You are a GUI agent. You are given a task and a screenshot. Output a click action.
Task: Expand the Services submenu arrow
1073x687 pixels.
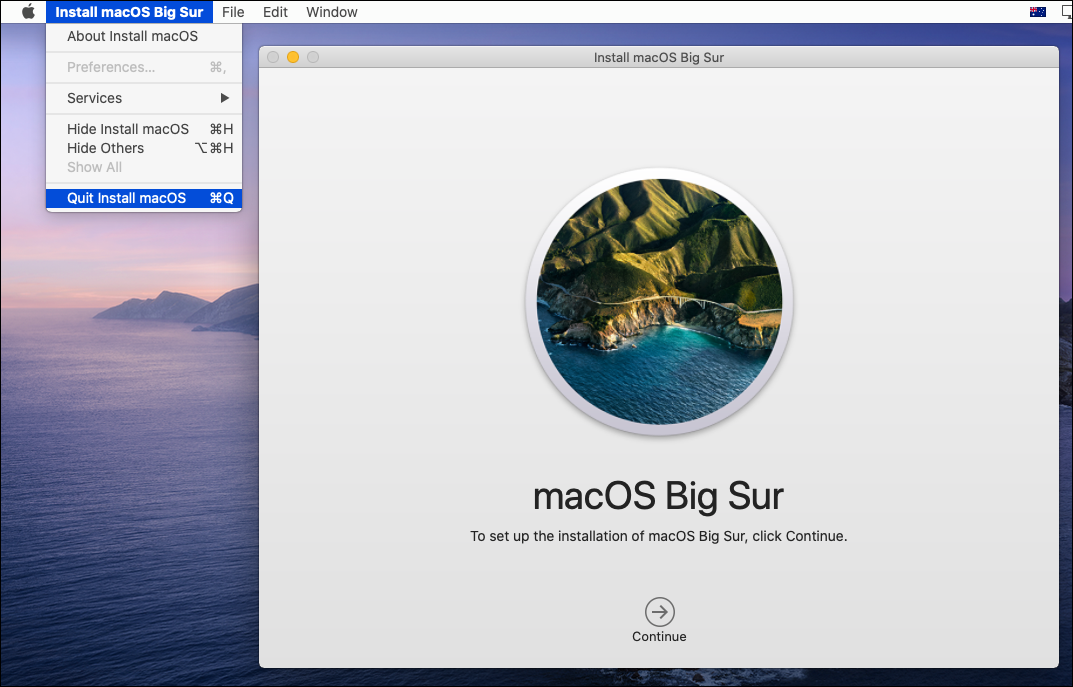tap(225, 98)
